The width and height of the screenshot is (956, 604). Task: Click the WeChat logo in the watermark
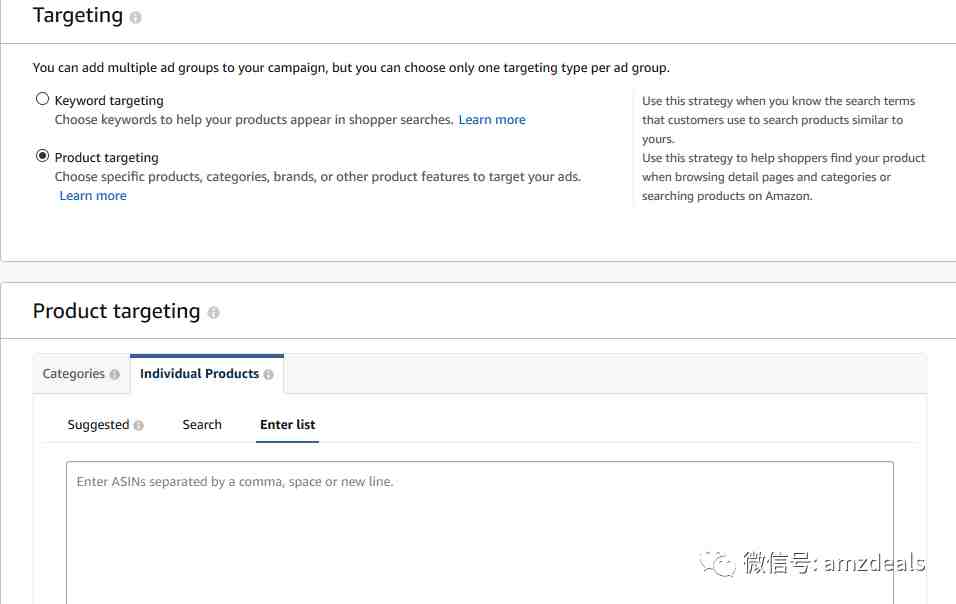[x=718, y=563]
